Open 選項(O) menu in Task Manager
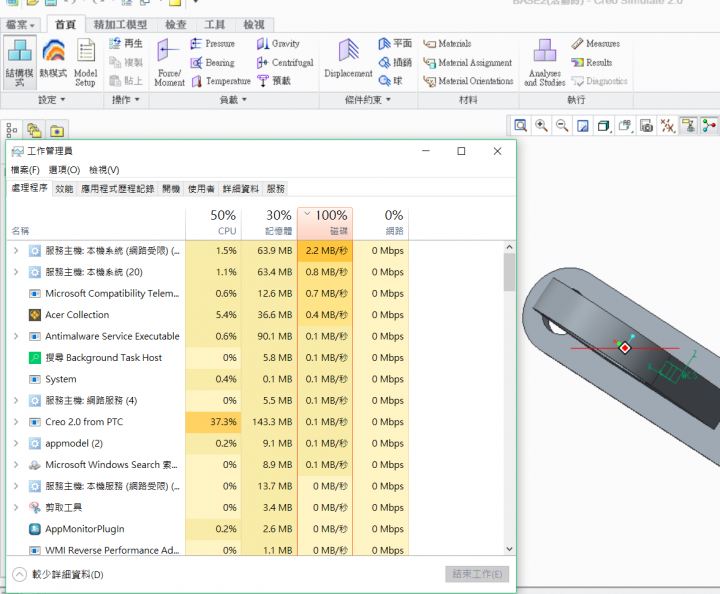The image size is (720, 594). click(64, 170)
